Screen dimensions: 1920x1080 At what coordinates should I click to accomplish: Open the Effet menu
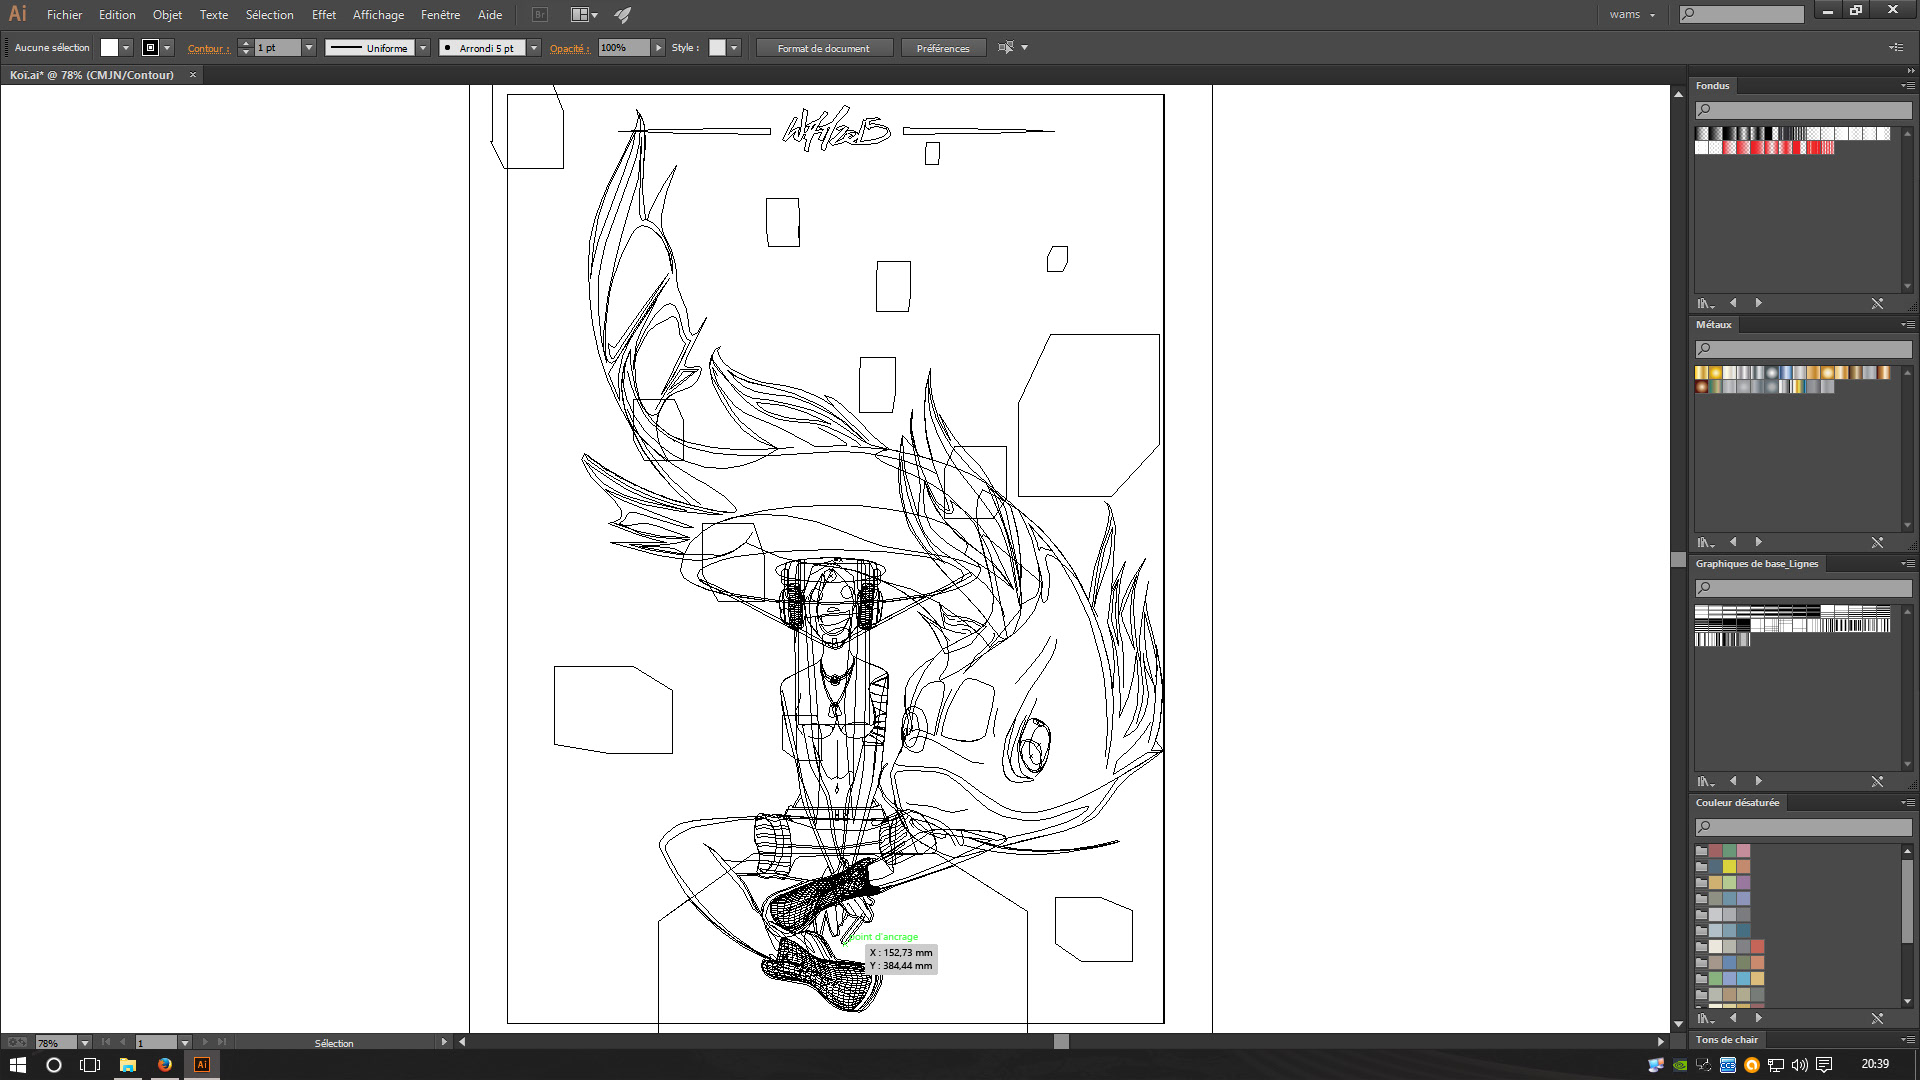click(x=323, y=15)
